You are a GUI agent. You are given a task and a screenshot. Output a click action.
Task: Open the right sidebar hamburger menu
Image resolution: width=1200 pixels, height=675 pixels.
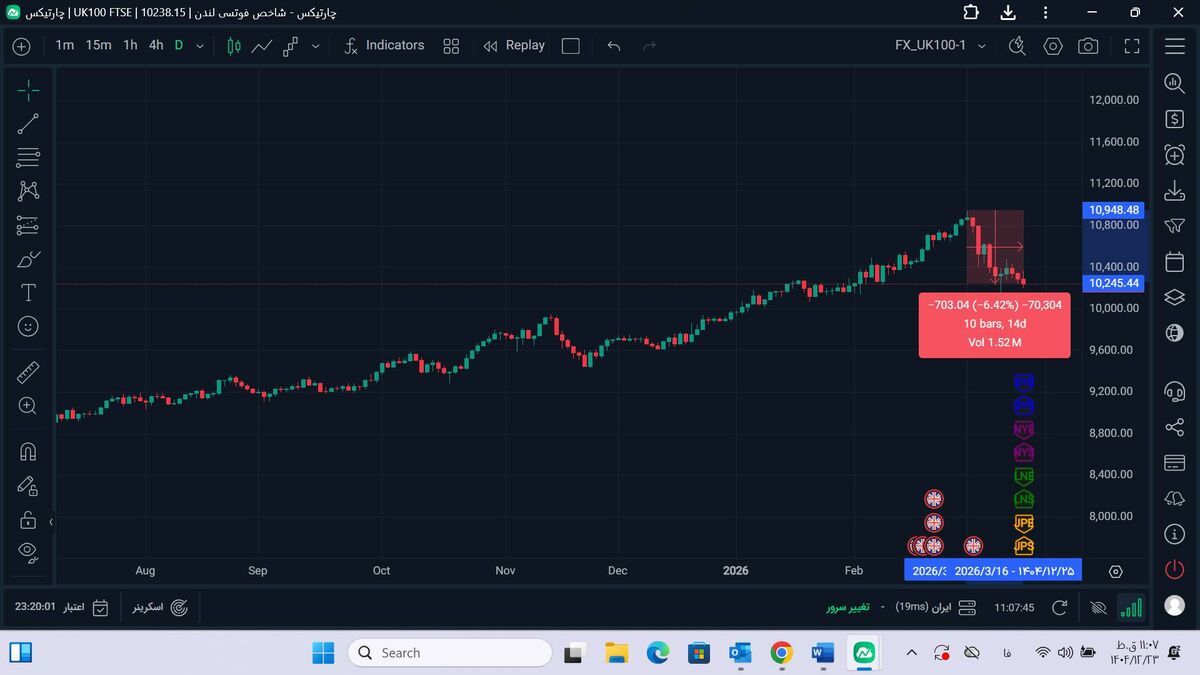click(1175, 46)
